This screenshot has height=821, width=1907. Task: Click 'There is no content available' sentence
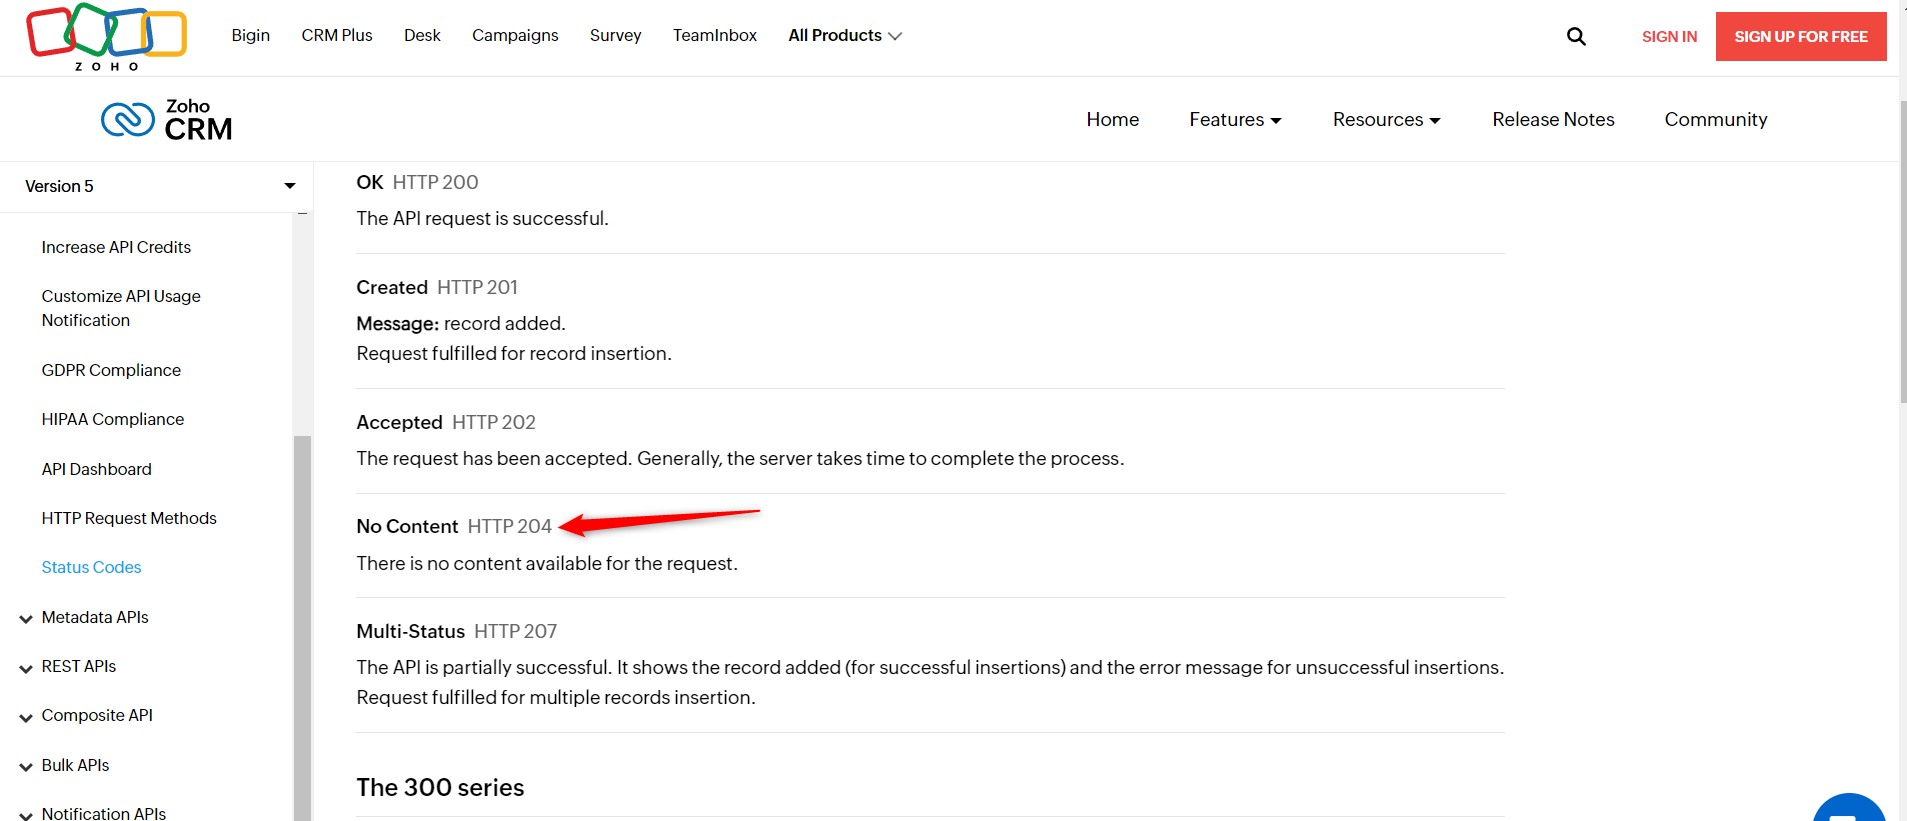[x=547, y=564]
